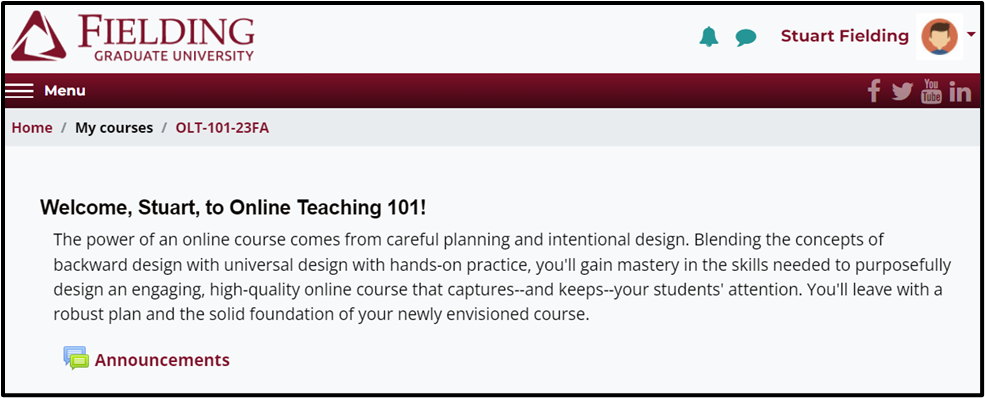Click the Welcome to Online Teaching 101 heading
The height and width of the screenshot is (398, 985).
point(233,207)
